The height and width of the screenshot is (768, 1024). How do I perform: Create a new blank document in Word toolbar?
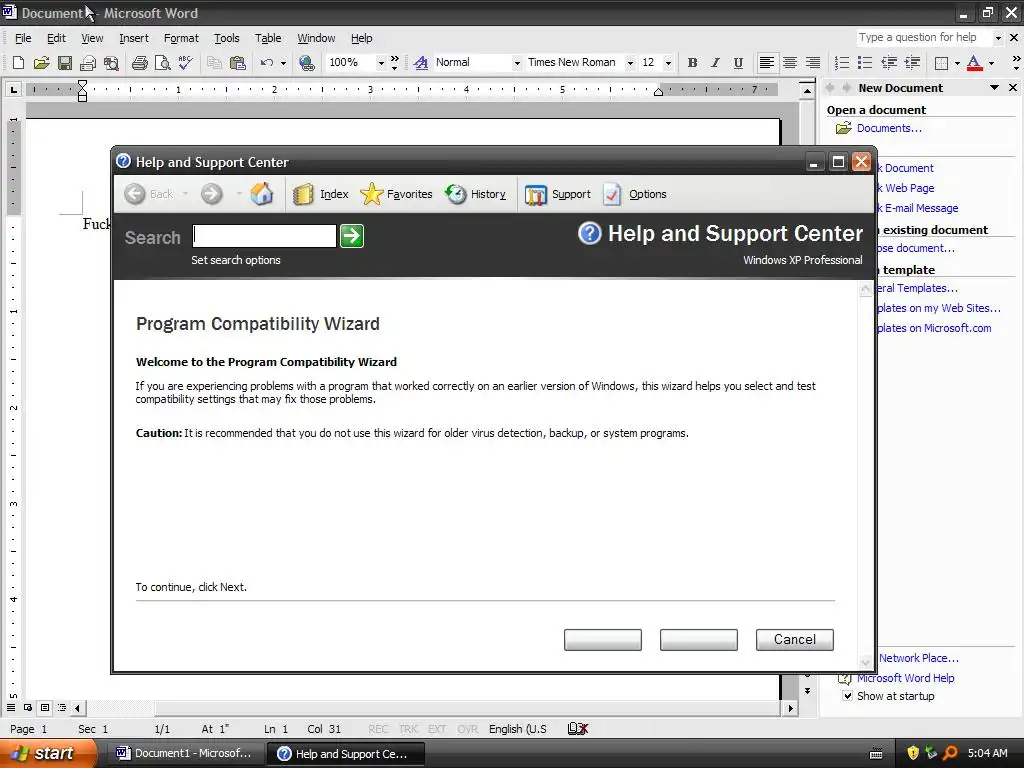pyautogui.click(x=18, y=63)
